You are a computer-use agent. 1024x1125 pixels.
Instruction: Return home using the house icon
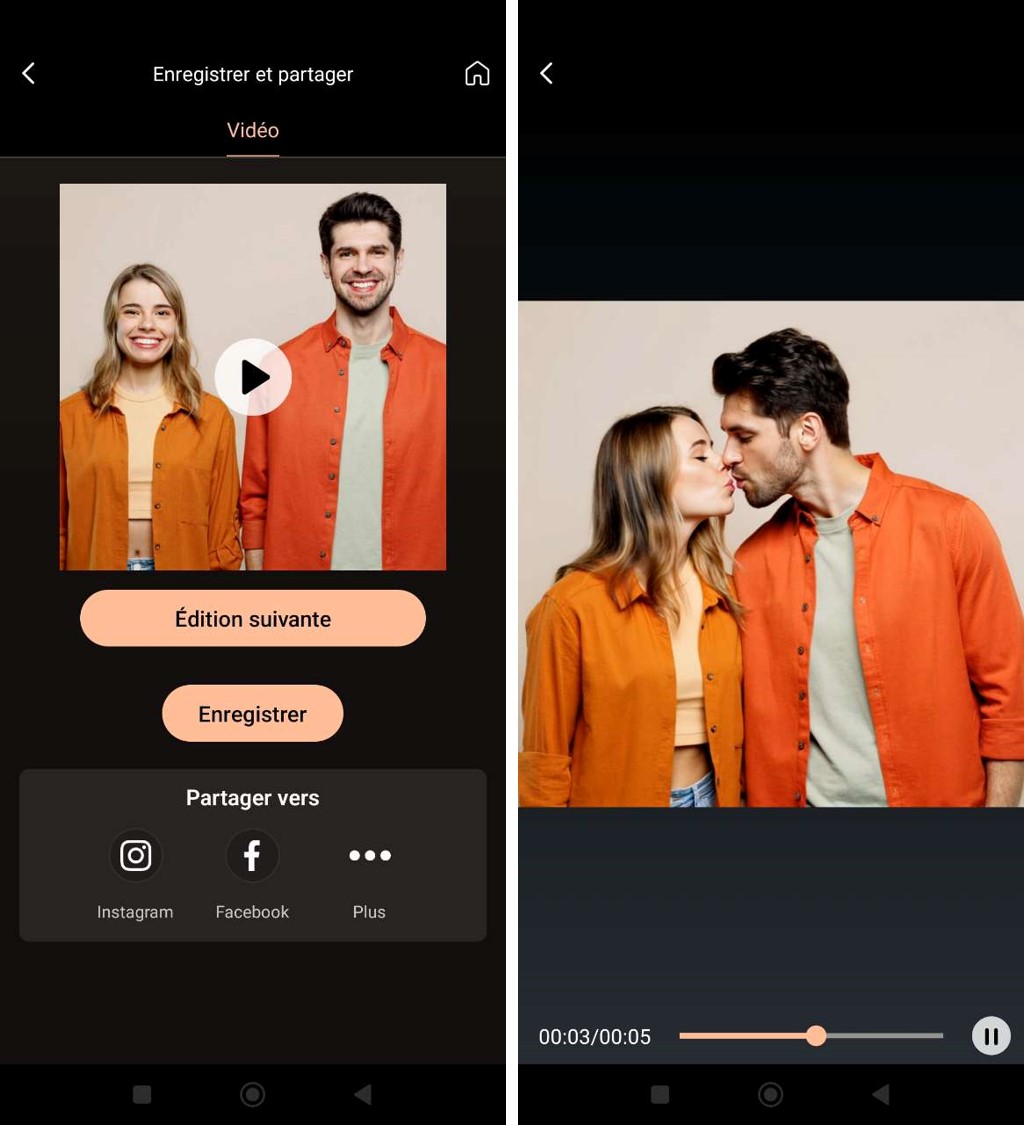(x=477, y=73)
